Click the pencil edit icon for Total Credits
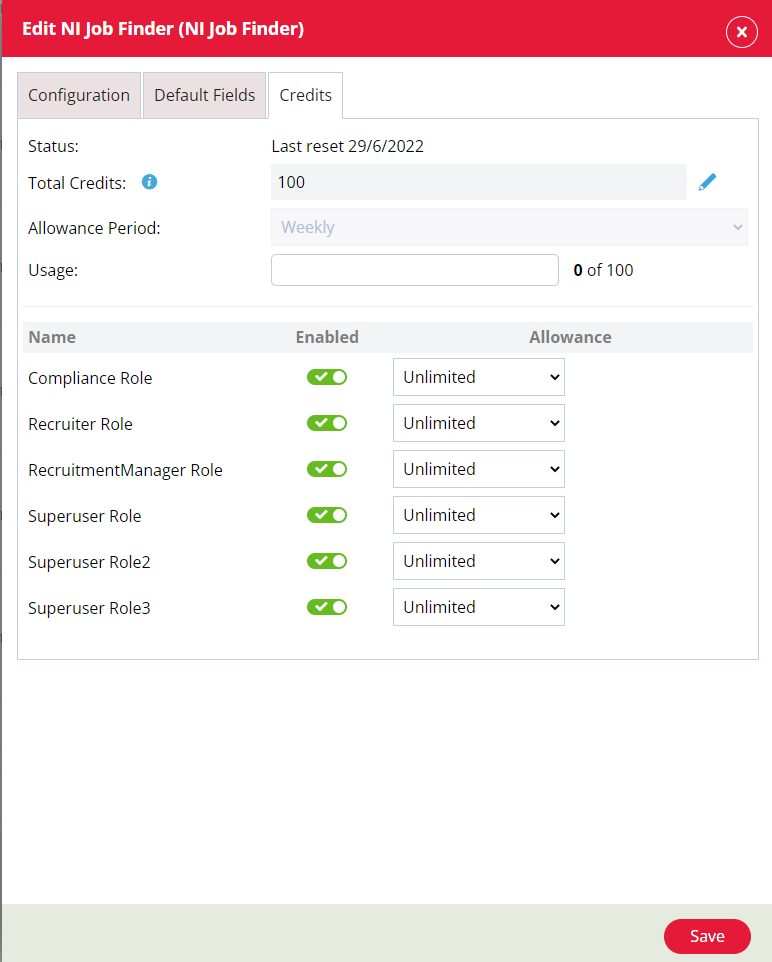 pos(707,182)
